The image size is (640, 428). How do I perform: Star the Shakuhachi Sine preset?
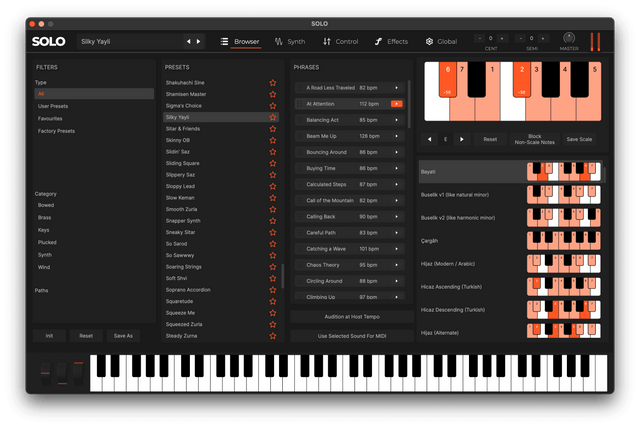point(272,83)
